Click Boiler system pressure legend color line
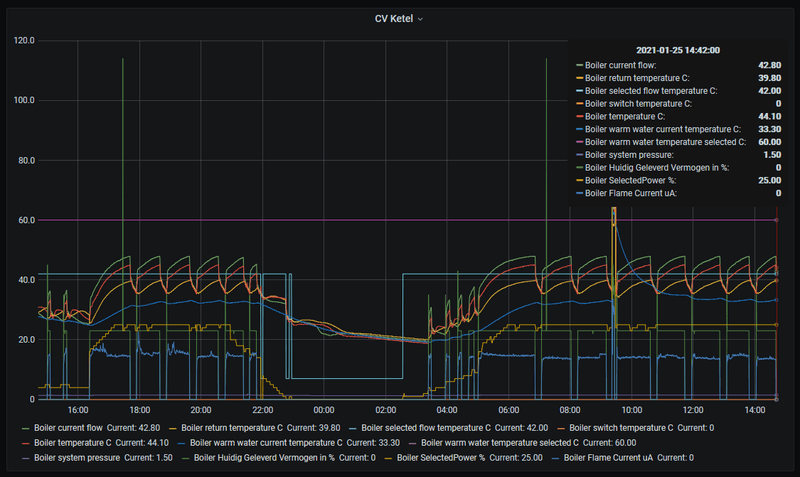 [26, 458]
